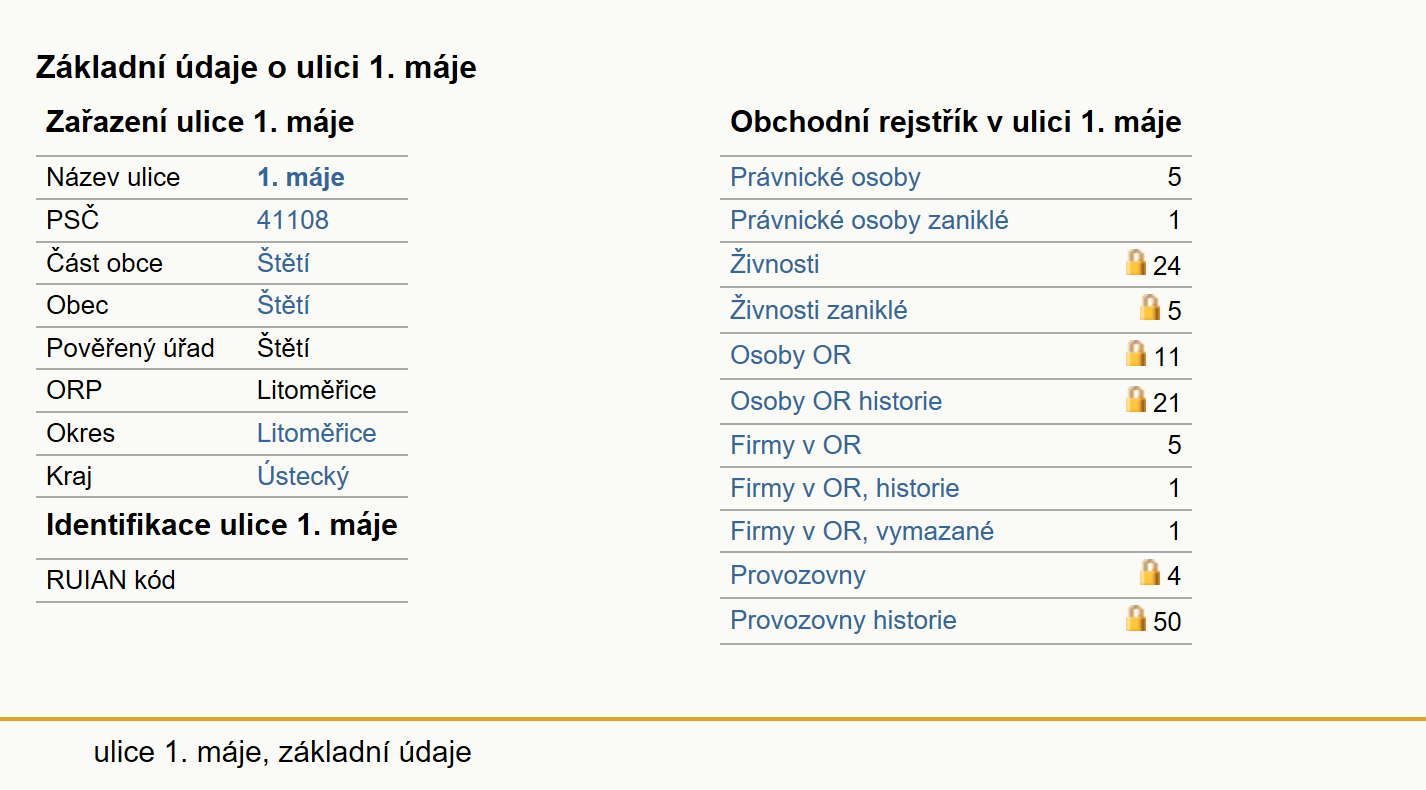Image resolution: width=1426 pixels, height=790 pixels.
Task: Click the Štětí link in Část obce row
Action: [x=283, y=263]
